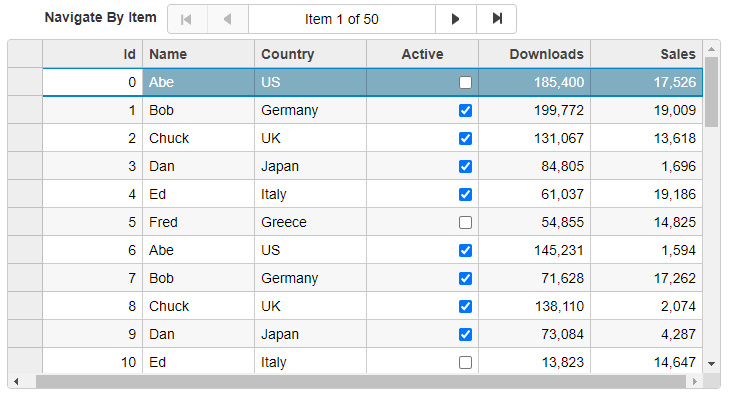Click the horizontal scrollbar left arrow

coord(16,382)
